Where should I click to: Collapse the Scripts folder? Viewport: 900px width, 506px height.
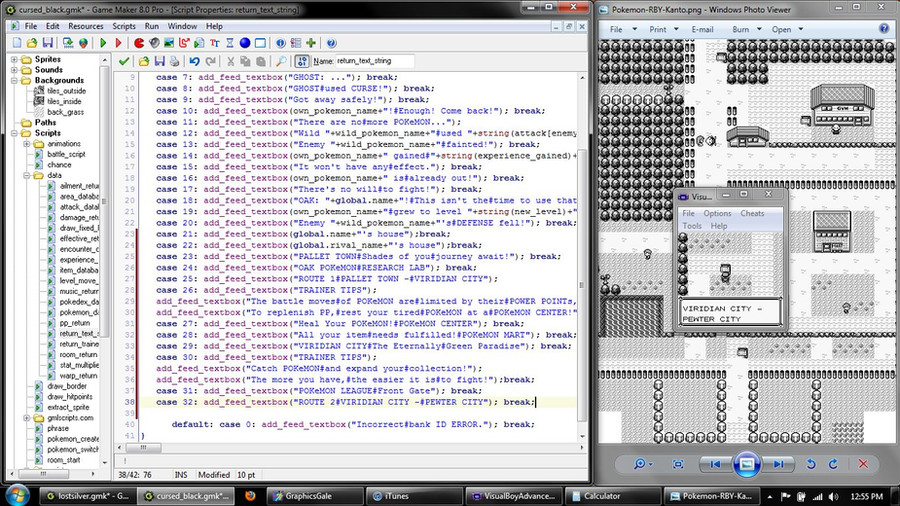pyautogui.click(x=14, y=133)
